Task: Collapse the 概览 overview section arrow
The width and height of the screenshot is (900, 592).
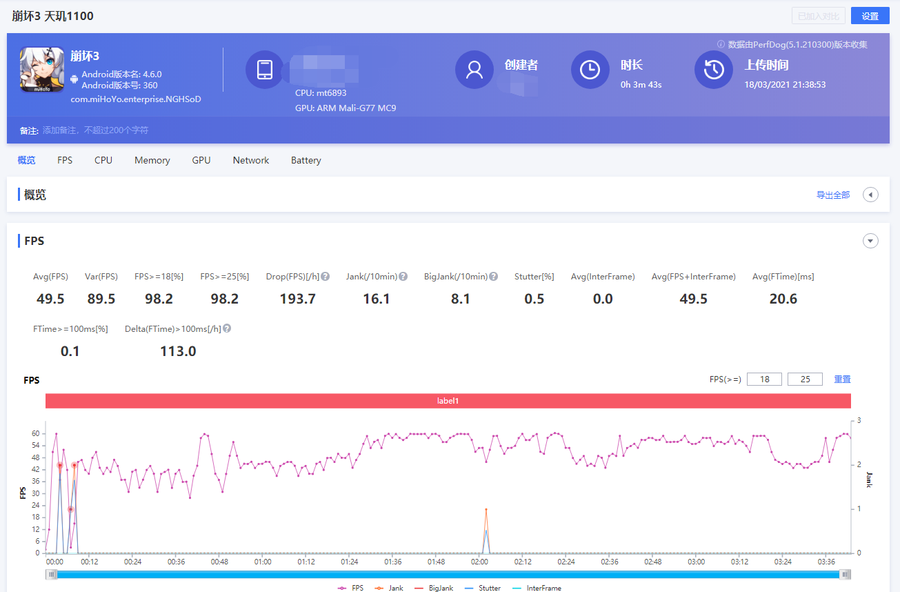Action: coord(870,195)
